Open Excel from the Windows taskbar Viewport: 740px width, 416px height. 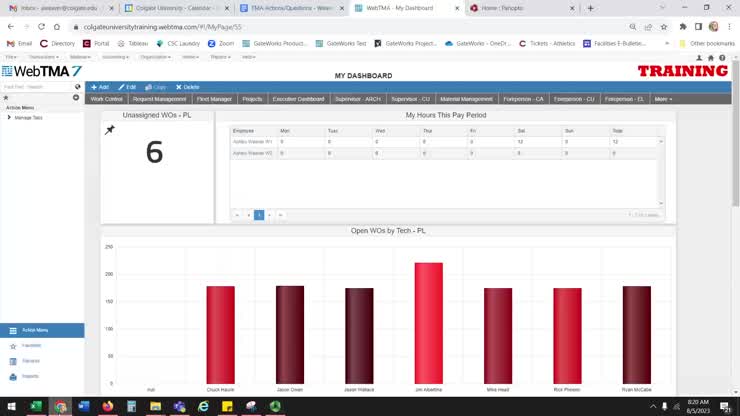[36, 406]
